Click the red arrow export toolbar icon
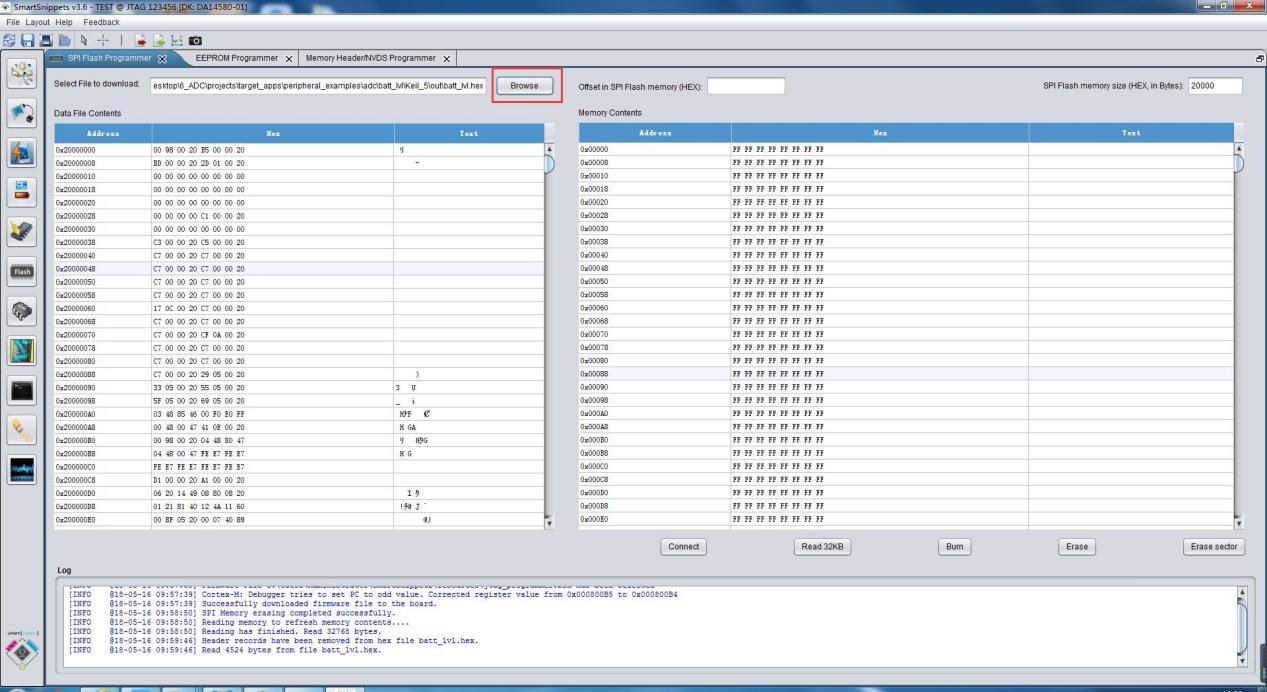 141,41
